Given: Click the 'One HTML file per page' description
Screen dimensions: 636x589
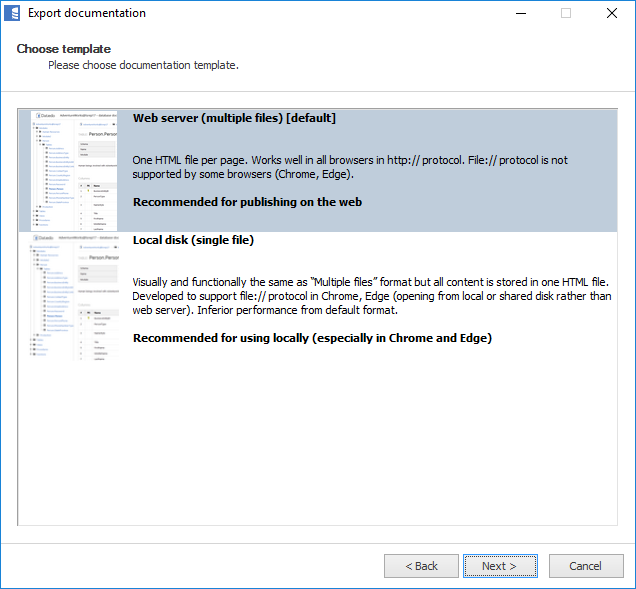Looking at the screenshot, I should [x=350, y=166].
